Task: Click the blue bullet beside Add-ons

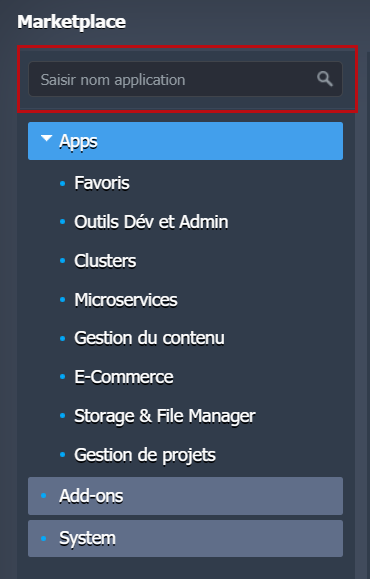Action: tap(44, 496)
